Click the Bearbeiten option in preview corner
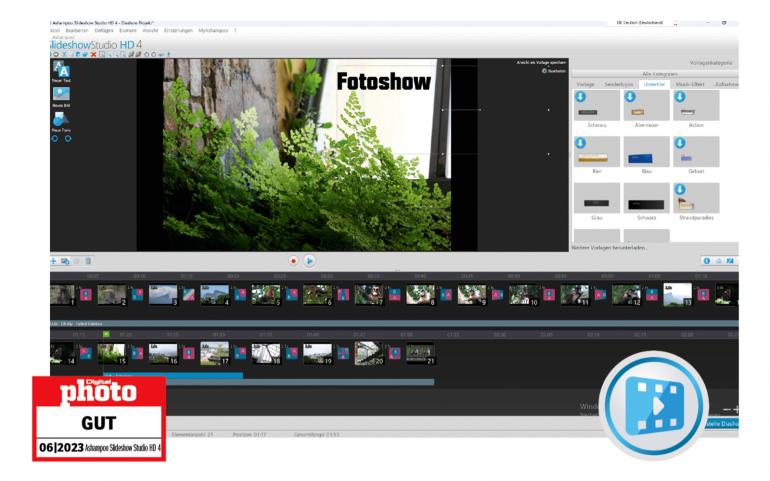The height and width of the screenshot is (481, 770). (x=554, y=71)
